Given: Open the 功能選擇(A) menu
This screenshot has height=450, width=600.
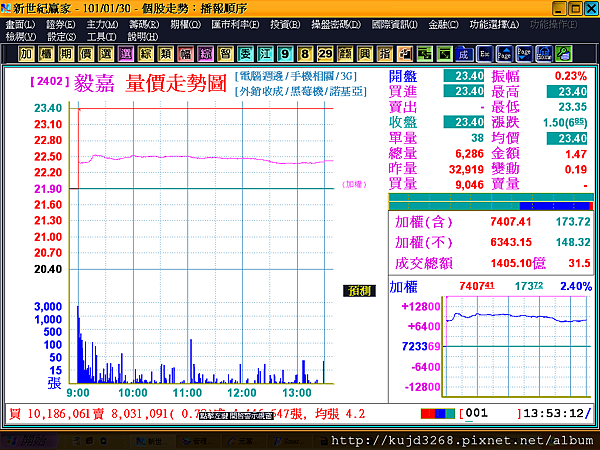Looking at the screenshot, I should (x=494, y=25).
